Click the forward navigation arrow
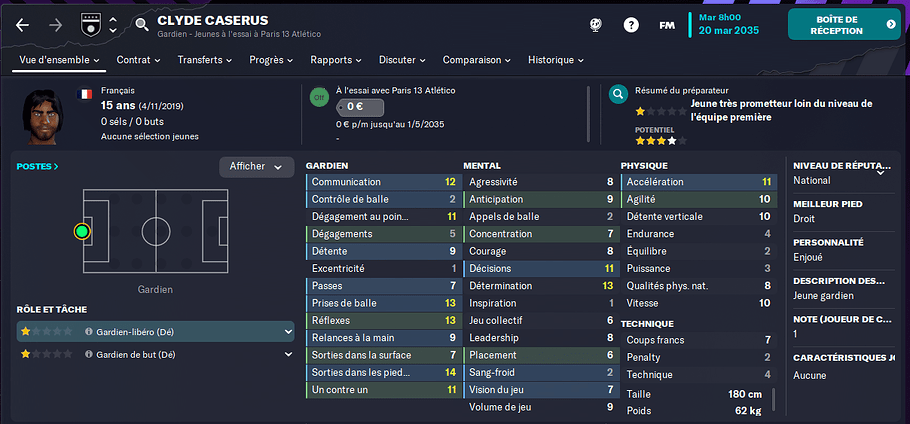Image resolution: width=910 pixels, height=424 pixels. click(x=56, y=25)
